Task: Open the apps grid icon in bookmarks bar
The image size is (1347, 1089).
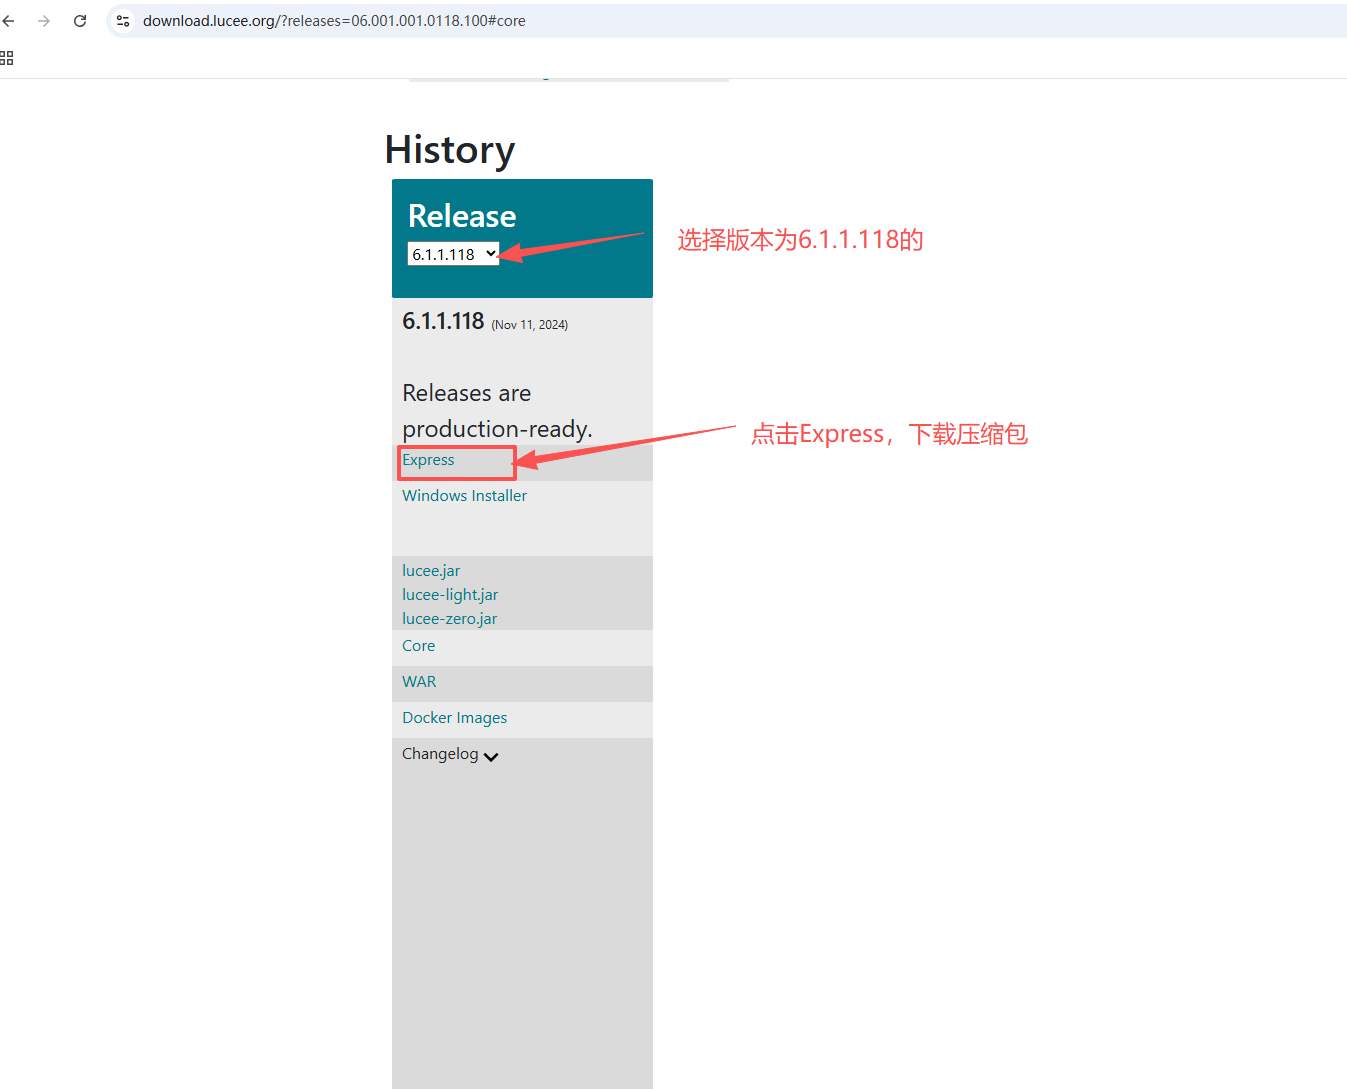Action: [7, 58]
